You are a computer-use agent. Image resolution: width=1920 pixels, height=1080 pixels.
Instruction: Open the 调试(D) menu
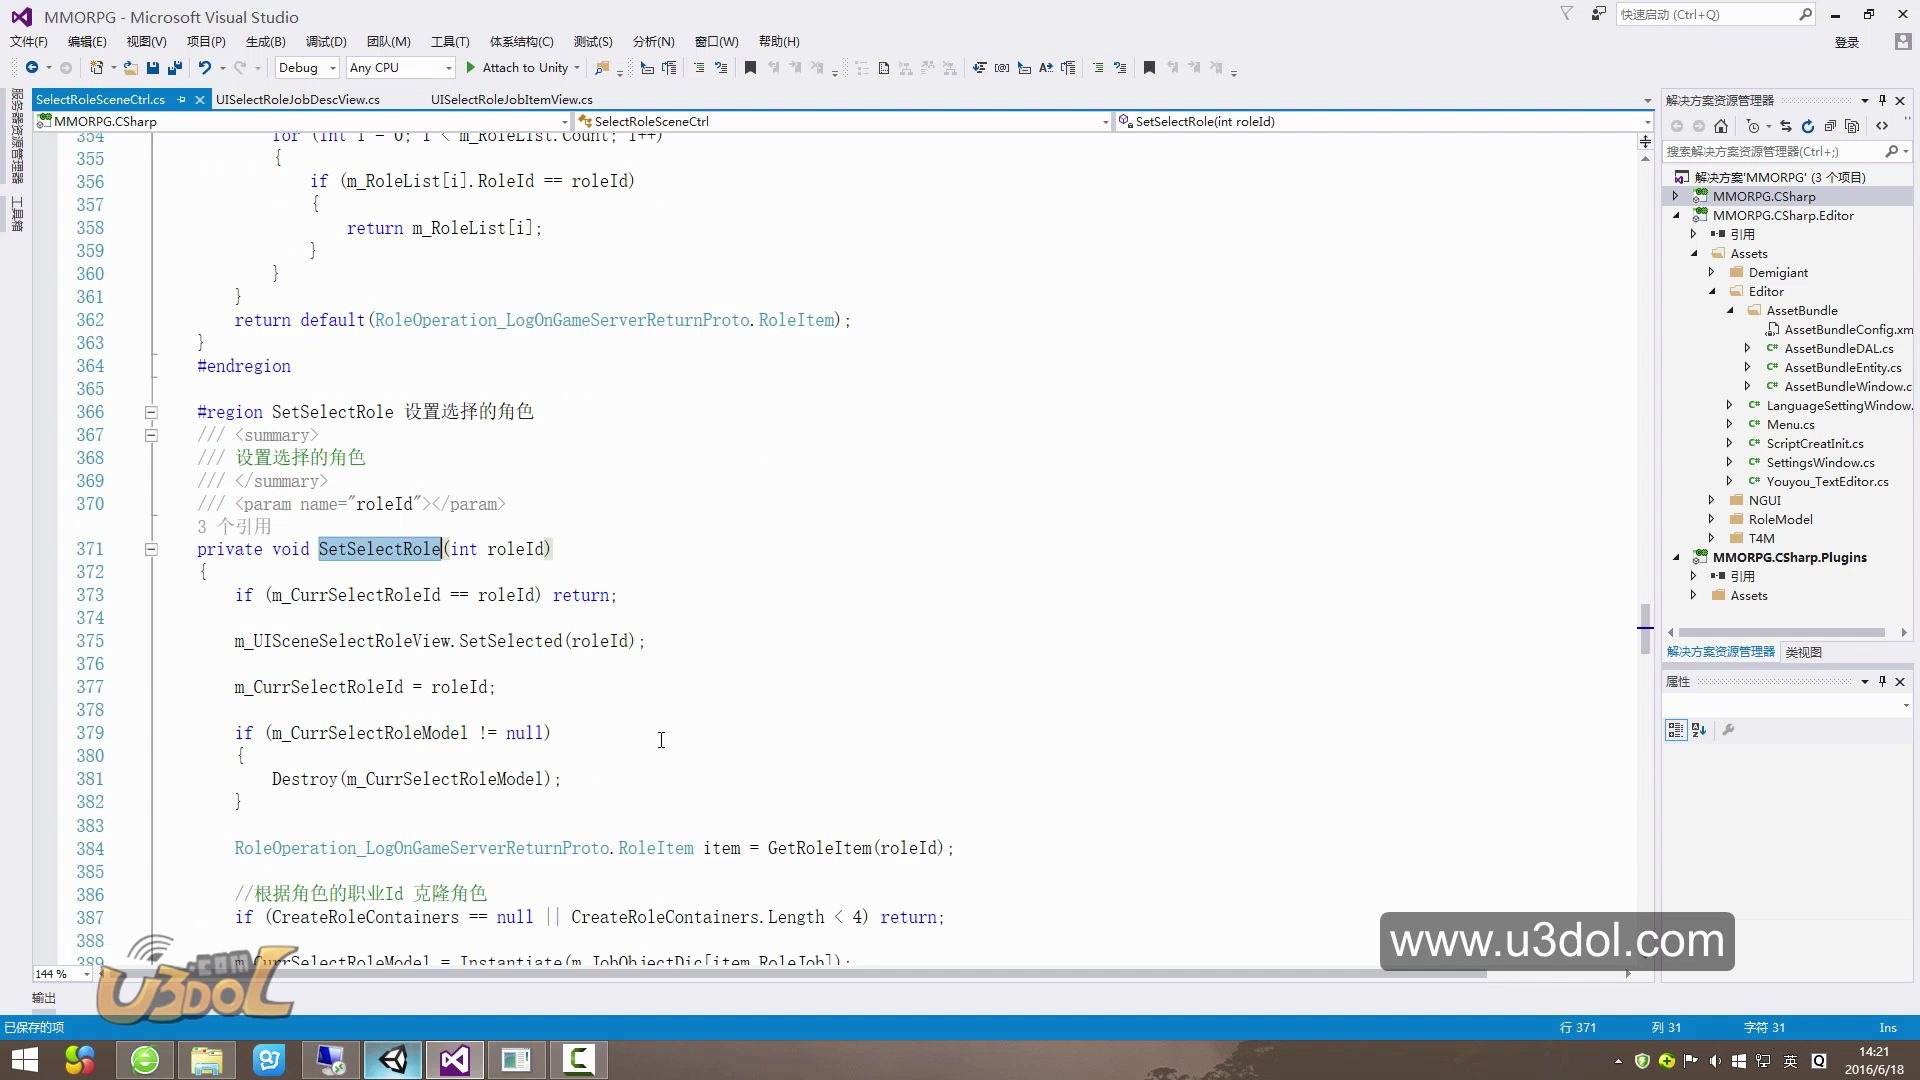point(326,41)
